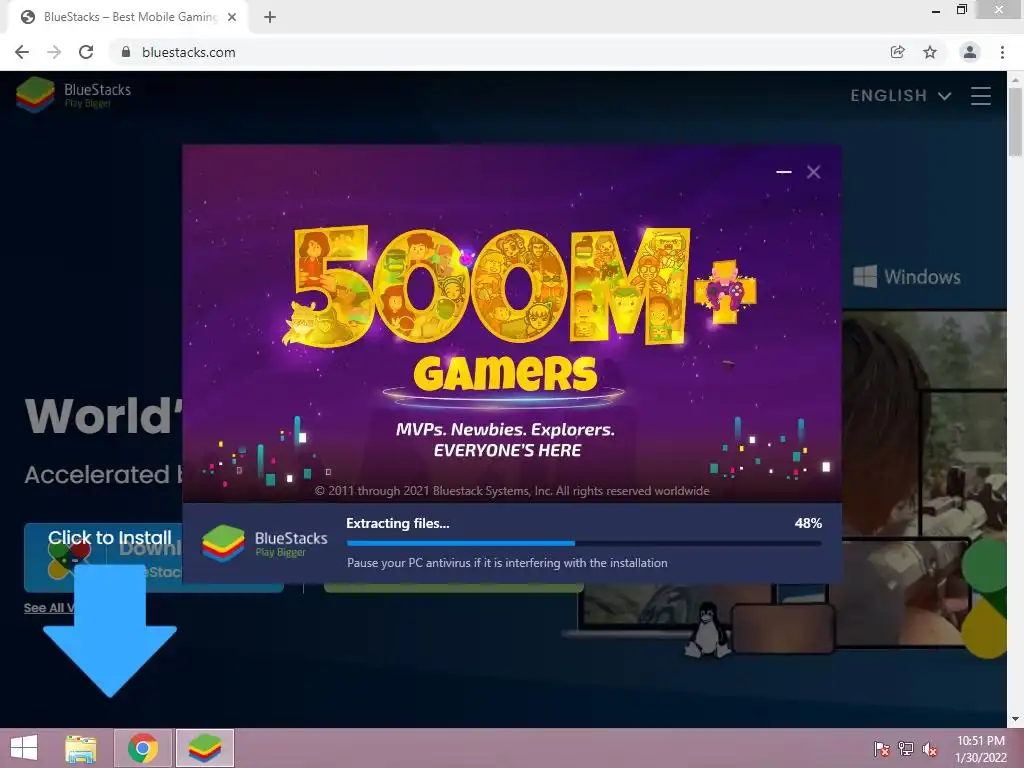Click the muted volume tray icon
This screenshot has height=768, width=1024.
930,749
